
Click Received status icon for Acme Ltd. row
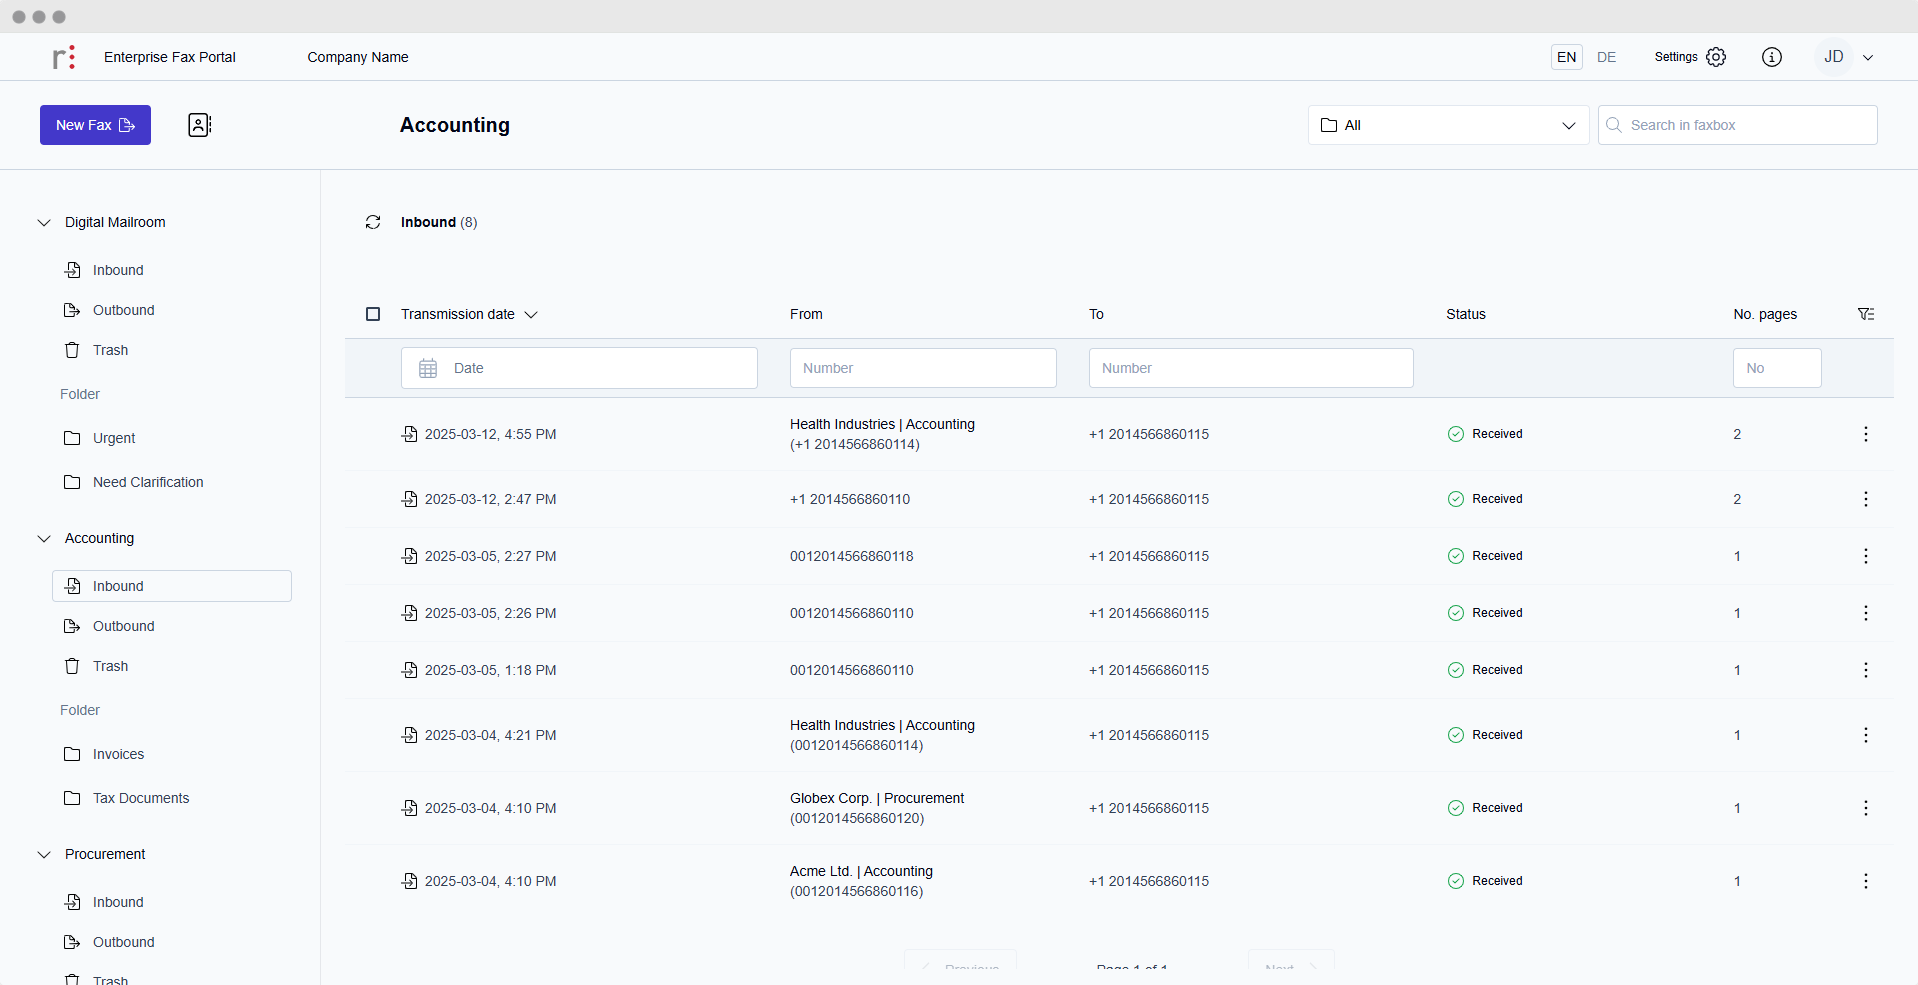(1456, 881)
